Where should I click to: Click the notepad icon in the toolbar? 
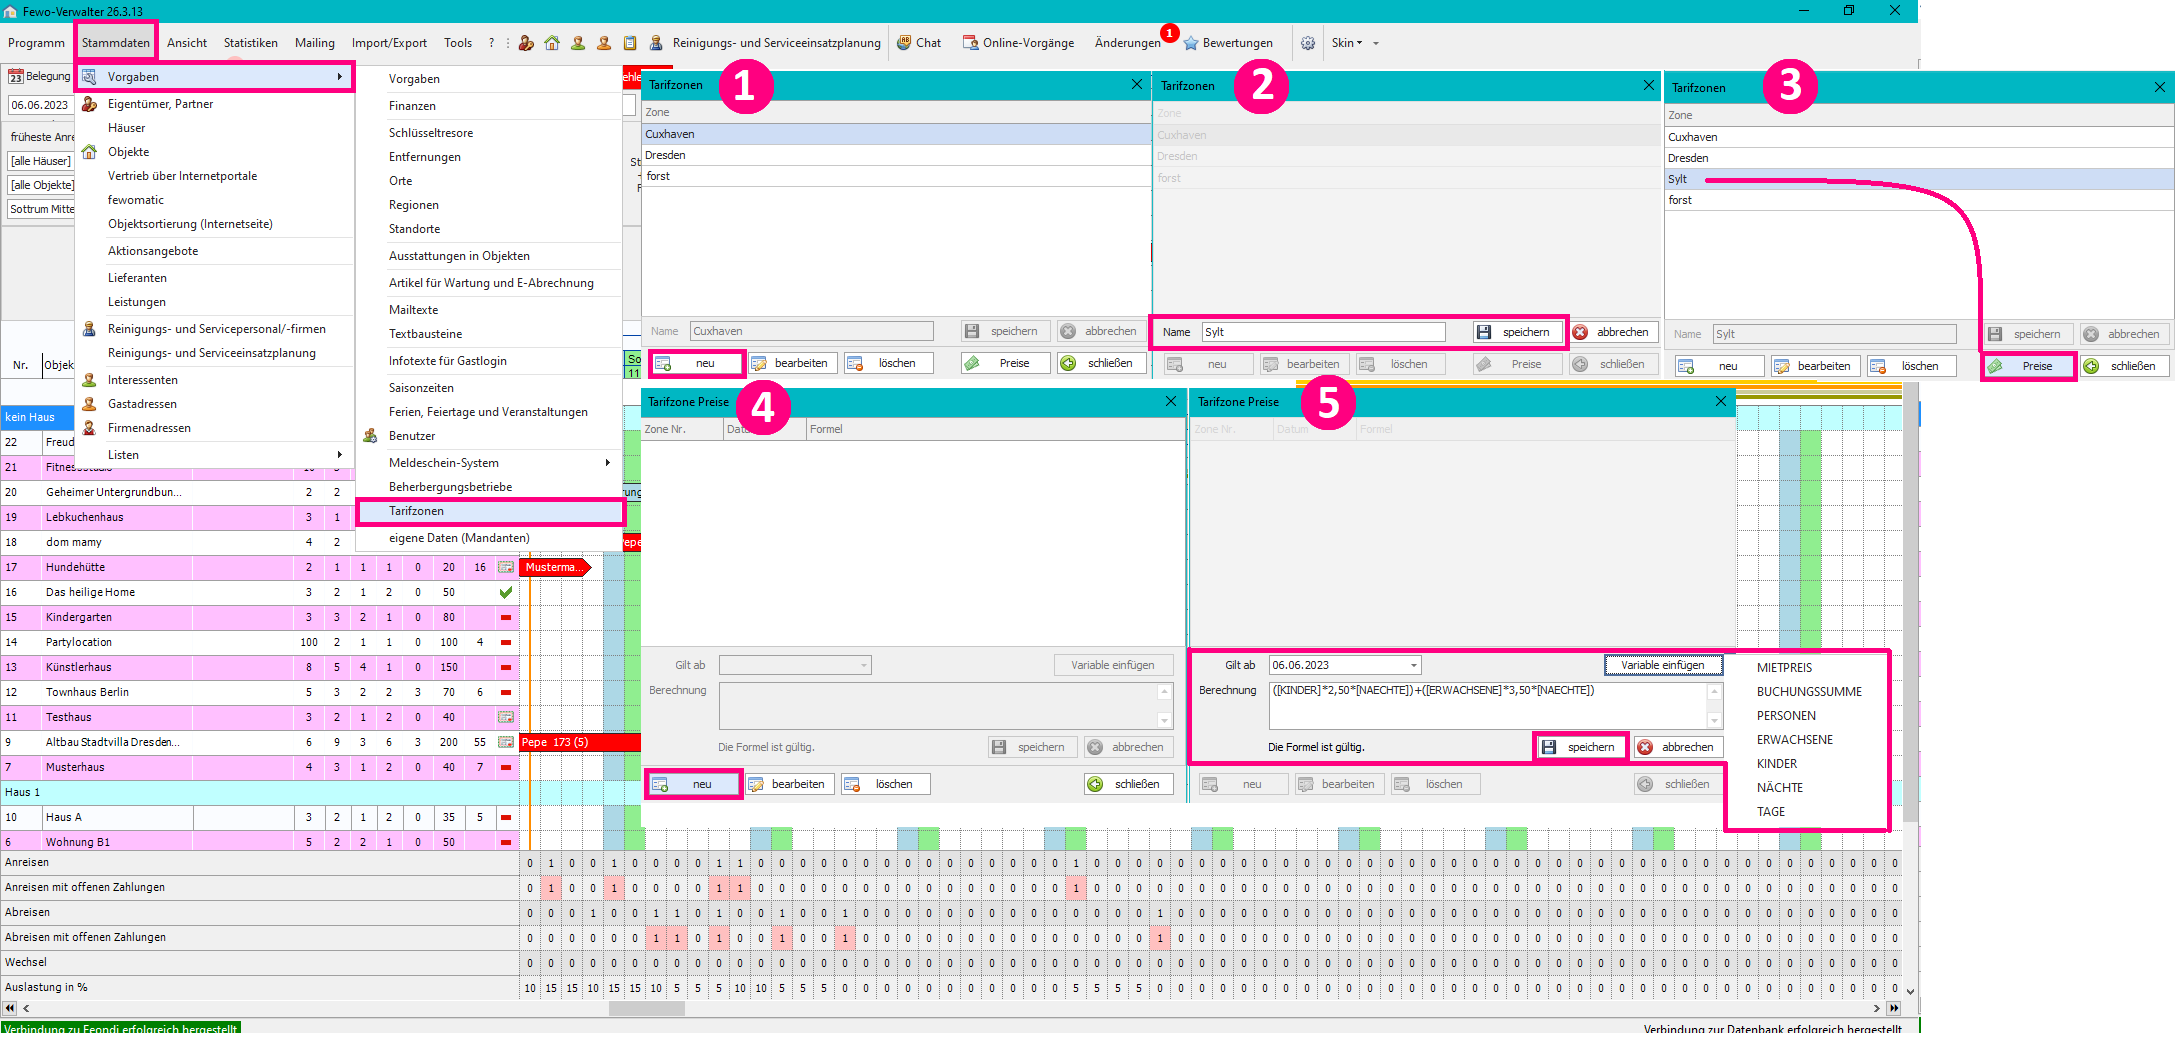tap(630, 43)
